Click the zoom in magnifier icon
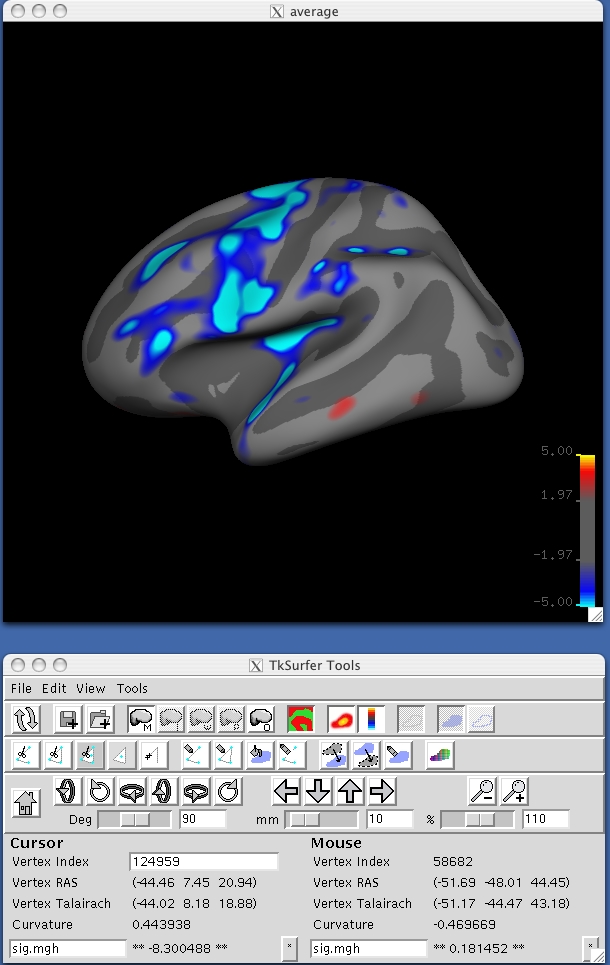 515,791
